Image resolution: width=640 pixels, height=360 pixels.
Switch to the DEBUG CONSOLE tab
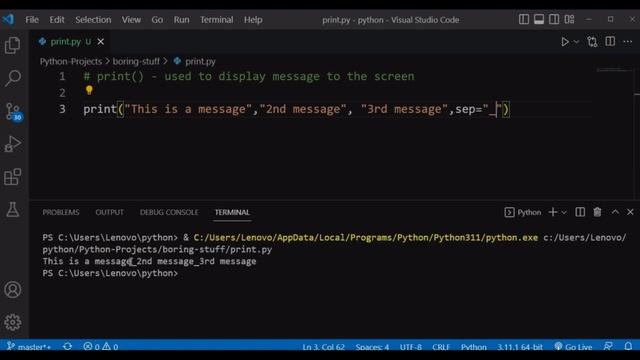169,212
